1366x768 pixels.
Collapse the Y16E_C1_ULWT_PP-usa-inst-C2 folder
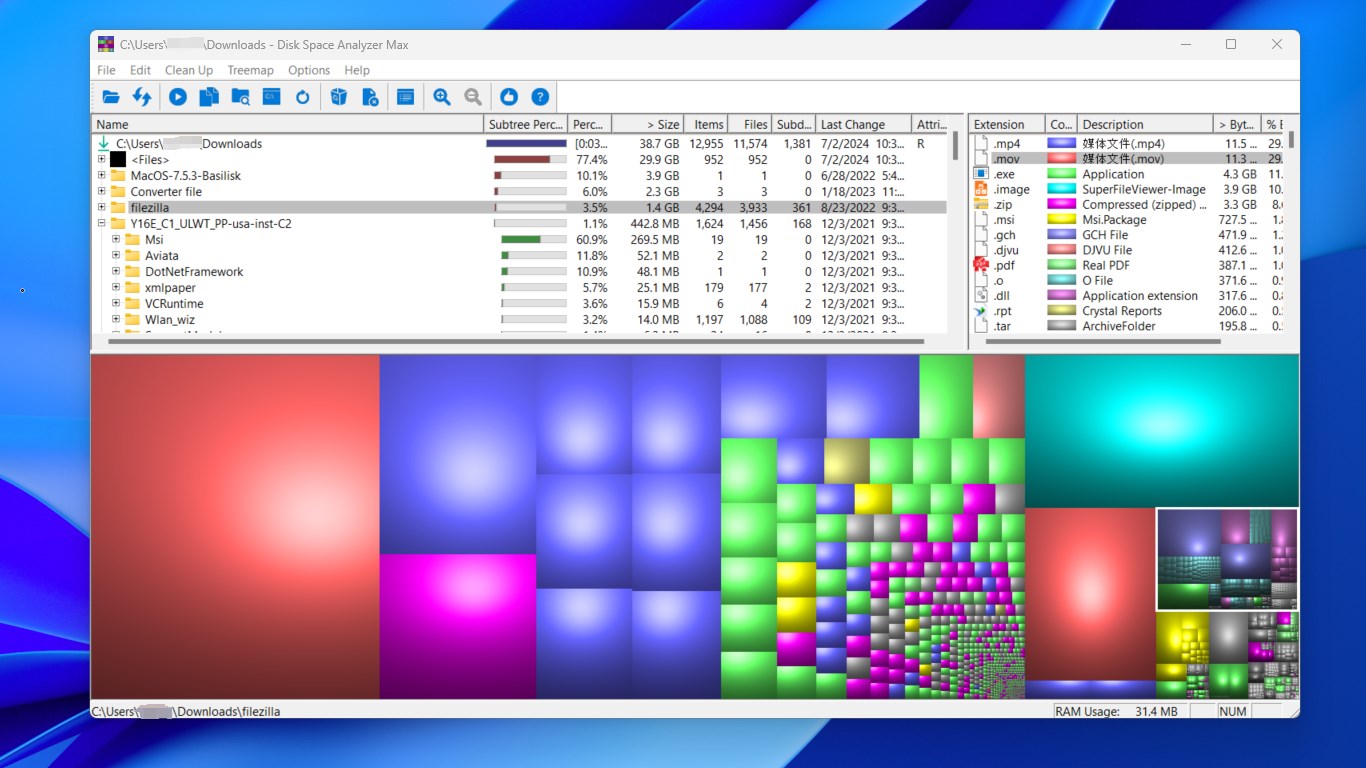click(x=101, y=224)
